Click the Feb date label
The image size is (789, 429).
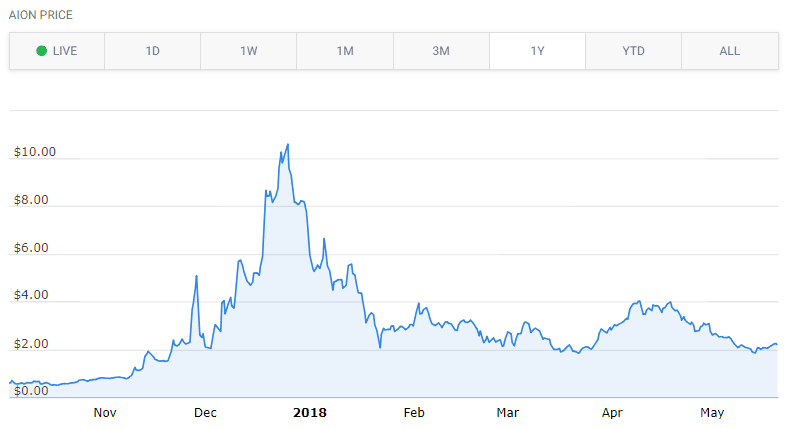point(414,413)
